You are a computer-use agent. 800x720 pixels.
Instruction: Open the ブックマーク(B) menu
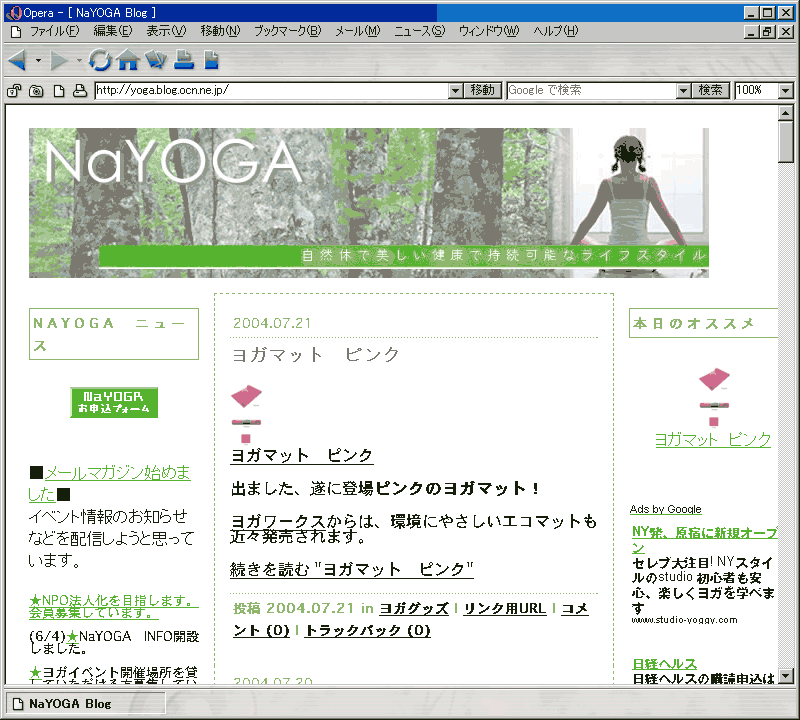point(288,31)
